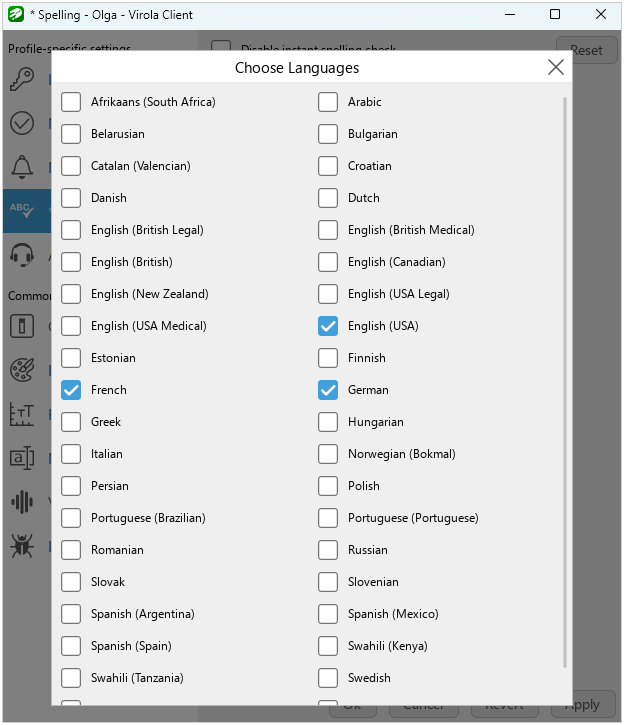
Task: Click the Hungarian label
Action: tap(375, 422)
